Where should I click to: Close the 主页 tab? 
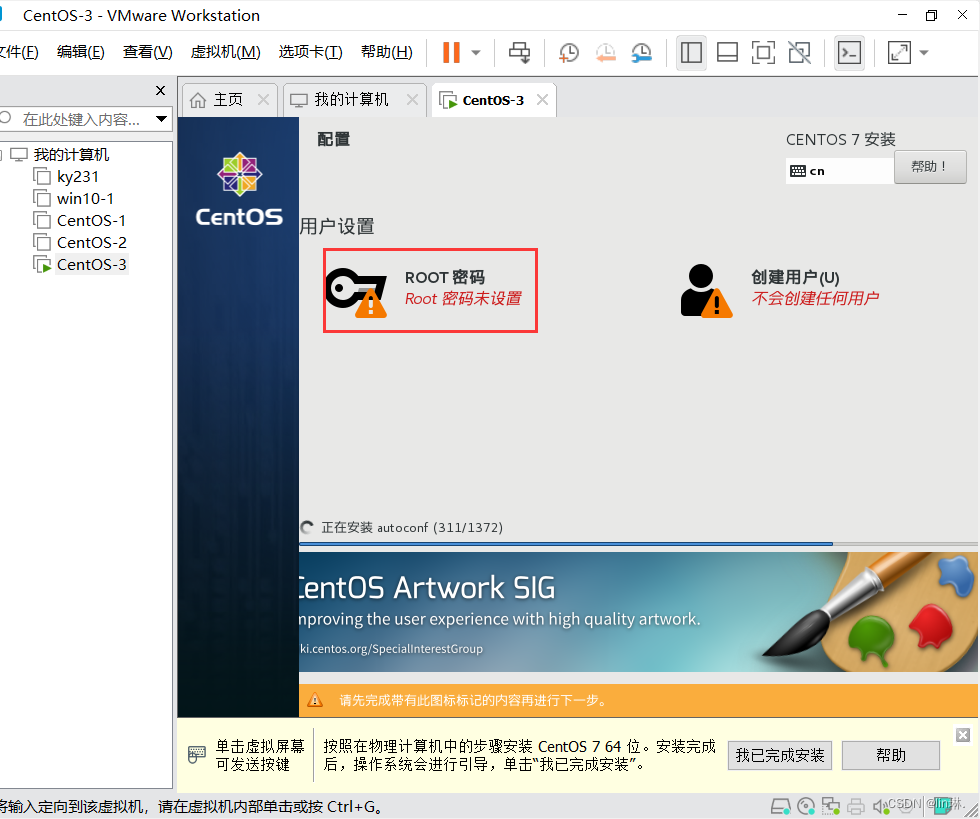[x=264, y=99]
